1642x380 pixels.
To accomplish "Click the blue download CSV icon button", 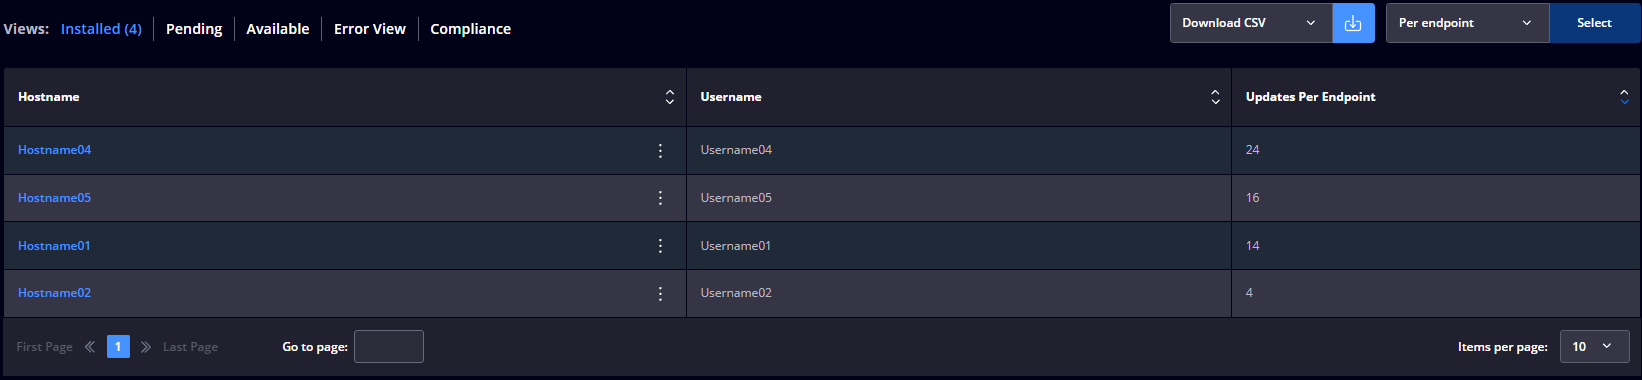I will (x=1353, y=23).
